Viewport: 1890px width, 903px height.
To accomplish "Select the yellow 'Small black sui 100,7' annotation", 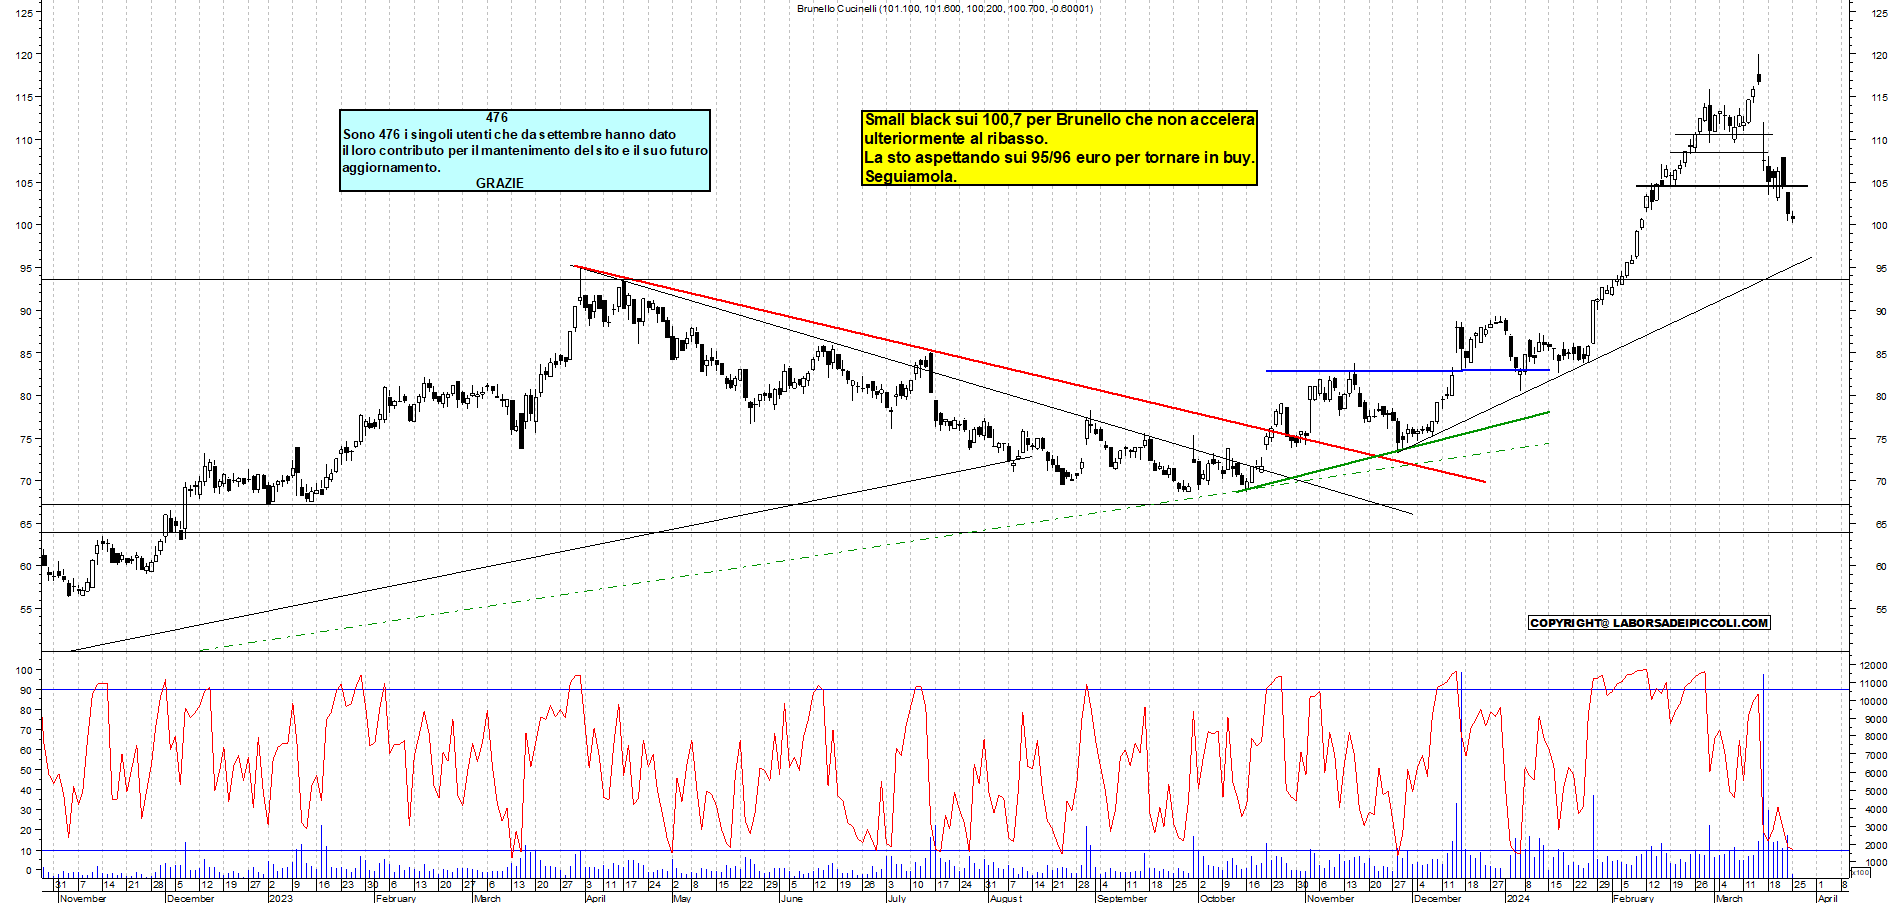I will coord(1059,148).
